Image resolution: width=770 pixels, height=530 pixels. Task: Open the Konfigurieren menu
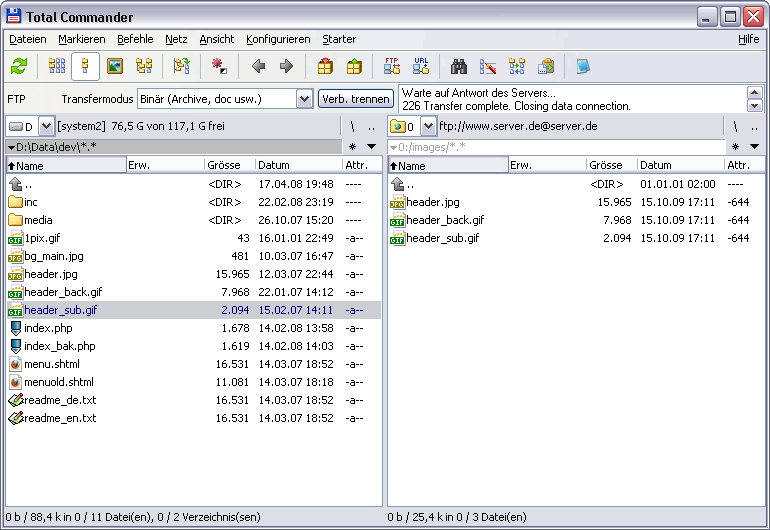tap(278, 39)
